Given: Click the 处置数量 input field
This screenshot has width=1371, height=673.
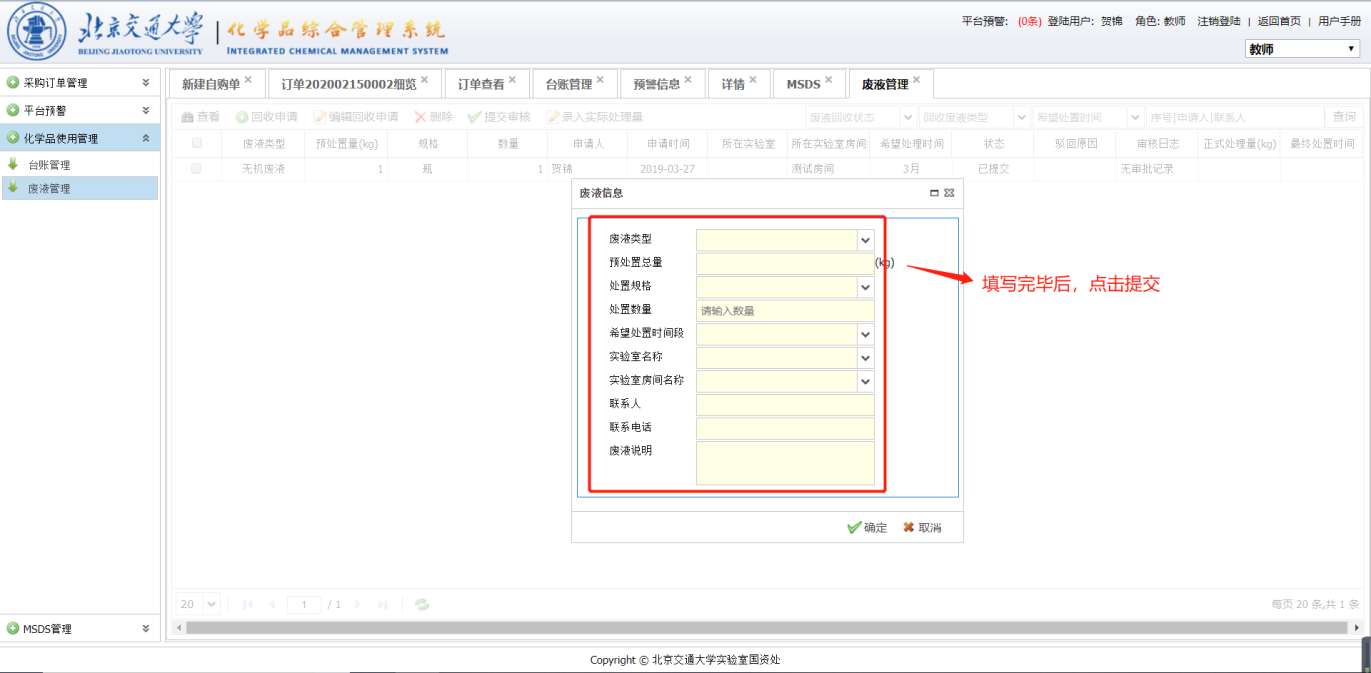Looking at the screenshot, I should coord(785,311).
